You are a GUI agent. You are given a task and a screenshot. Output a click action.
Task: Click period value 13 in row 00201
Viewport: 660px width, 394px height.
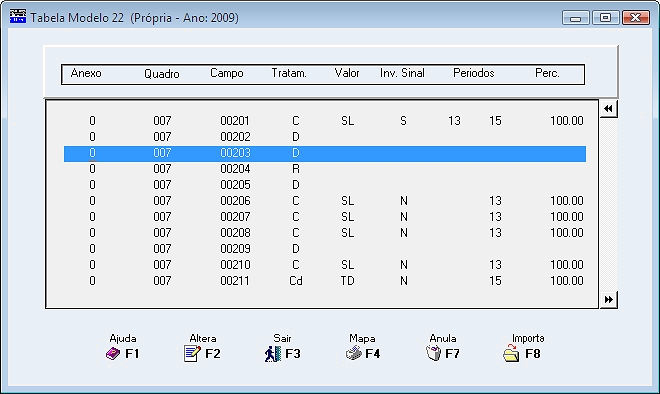coord(454,121)
